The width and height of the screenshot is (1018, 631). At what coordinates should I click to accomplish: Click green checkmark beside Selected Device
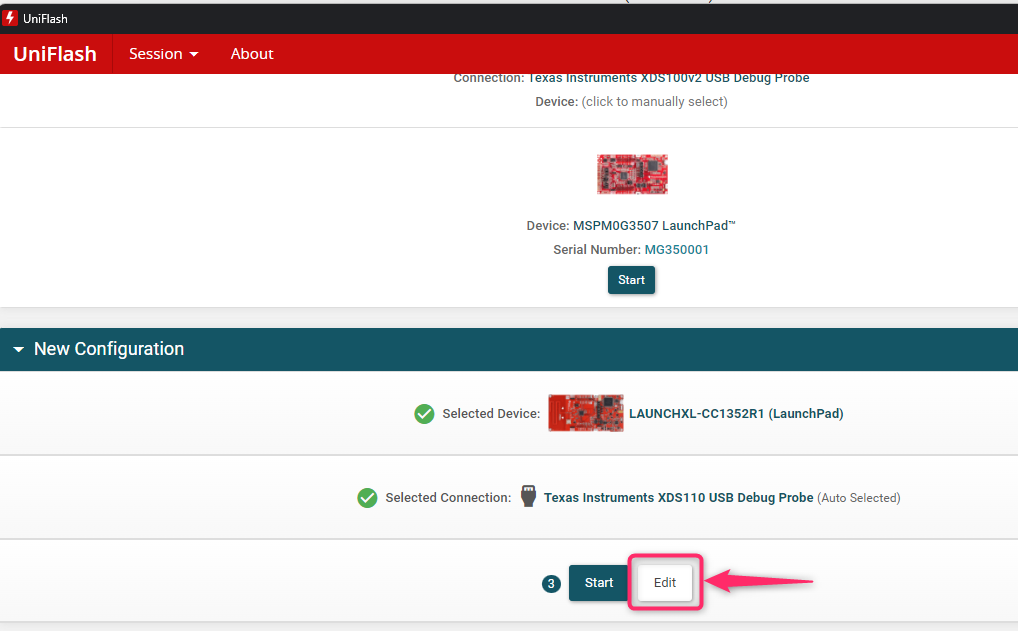pos(424,414)
